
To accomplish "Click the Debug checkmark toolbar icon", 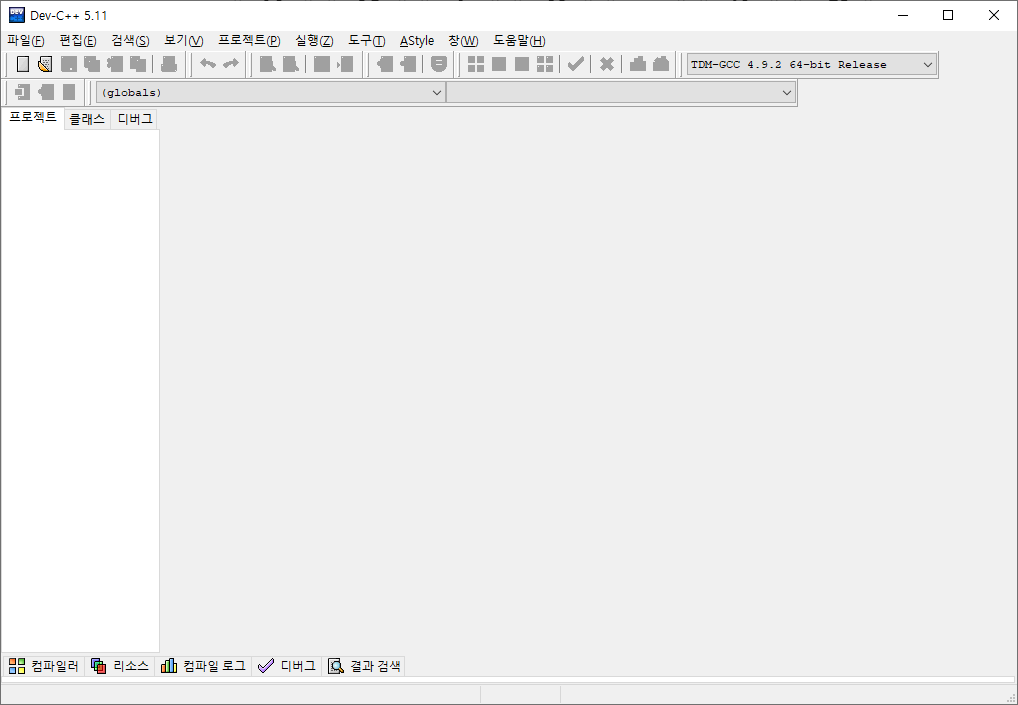I will click(x=575, y=64).
